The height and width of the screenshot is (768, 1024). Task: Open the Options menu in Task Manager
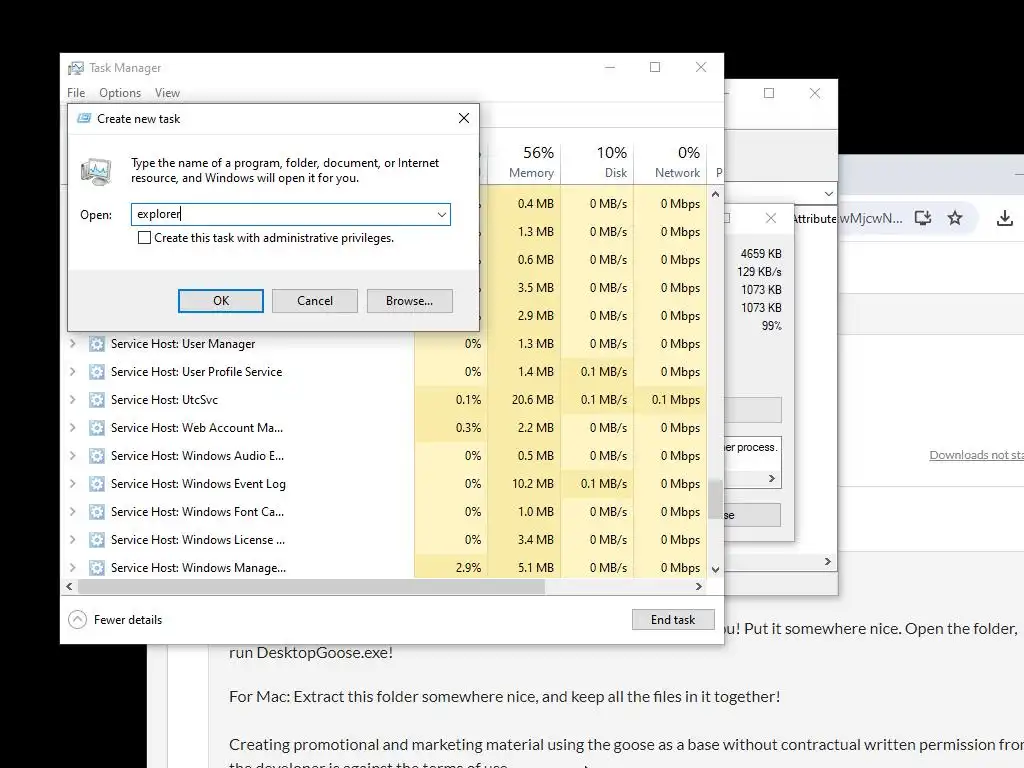(x=120, y=93)
